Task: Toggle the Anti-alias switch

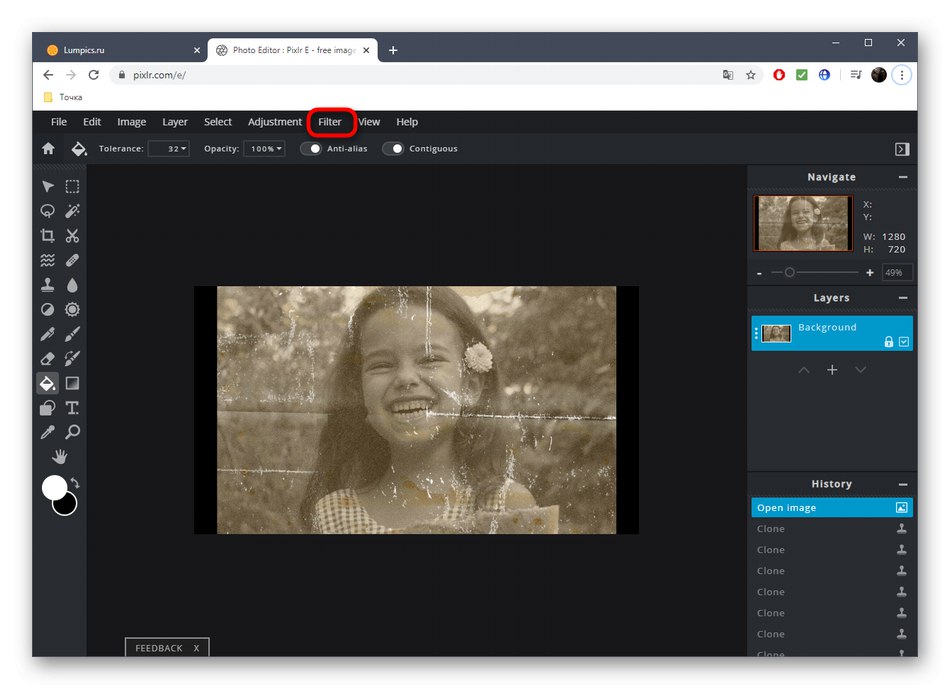Action: [x=311, y=149]
